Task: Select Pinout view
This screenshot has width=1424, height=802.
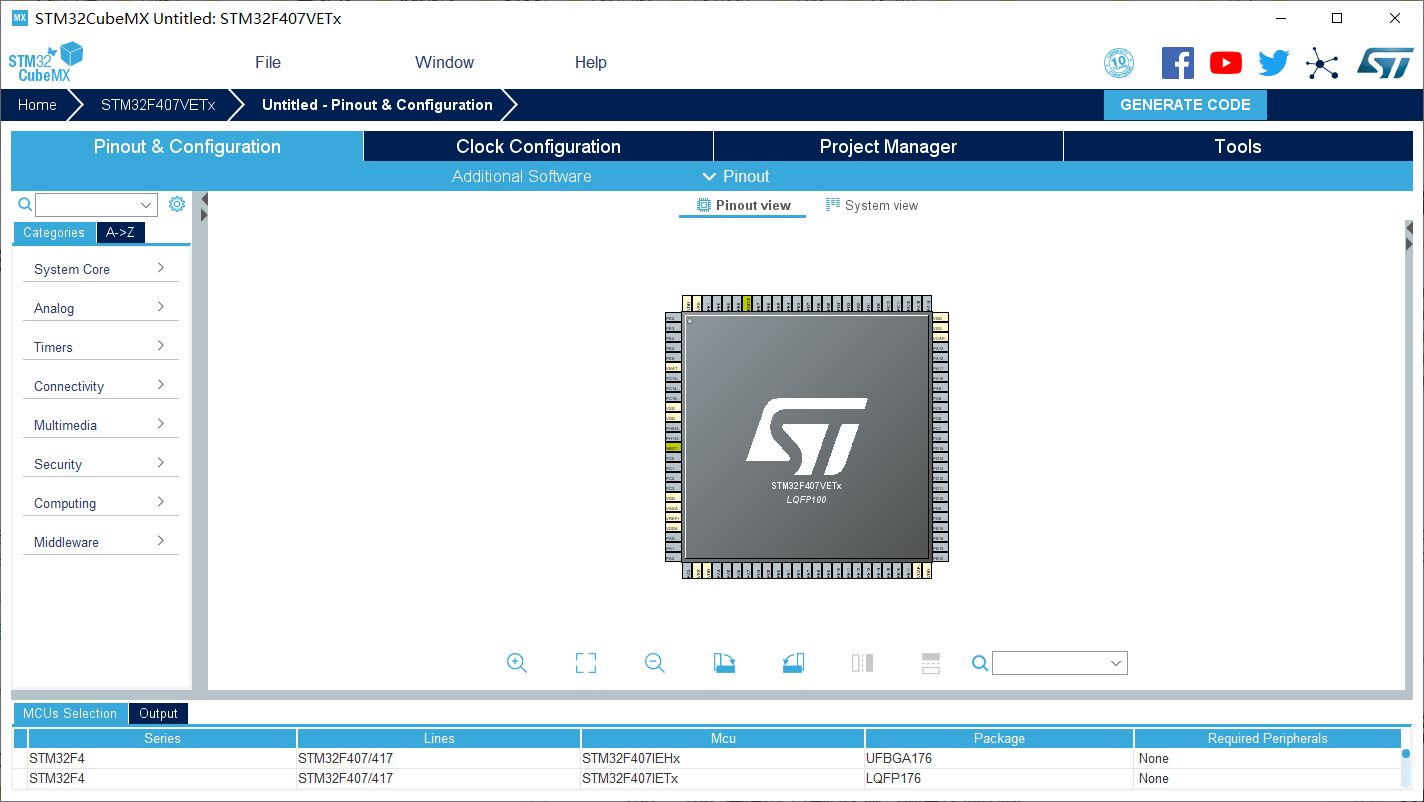Action: pos(742,205)
